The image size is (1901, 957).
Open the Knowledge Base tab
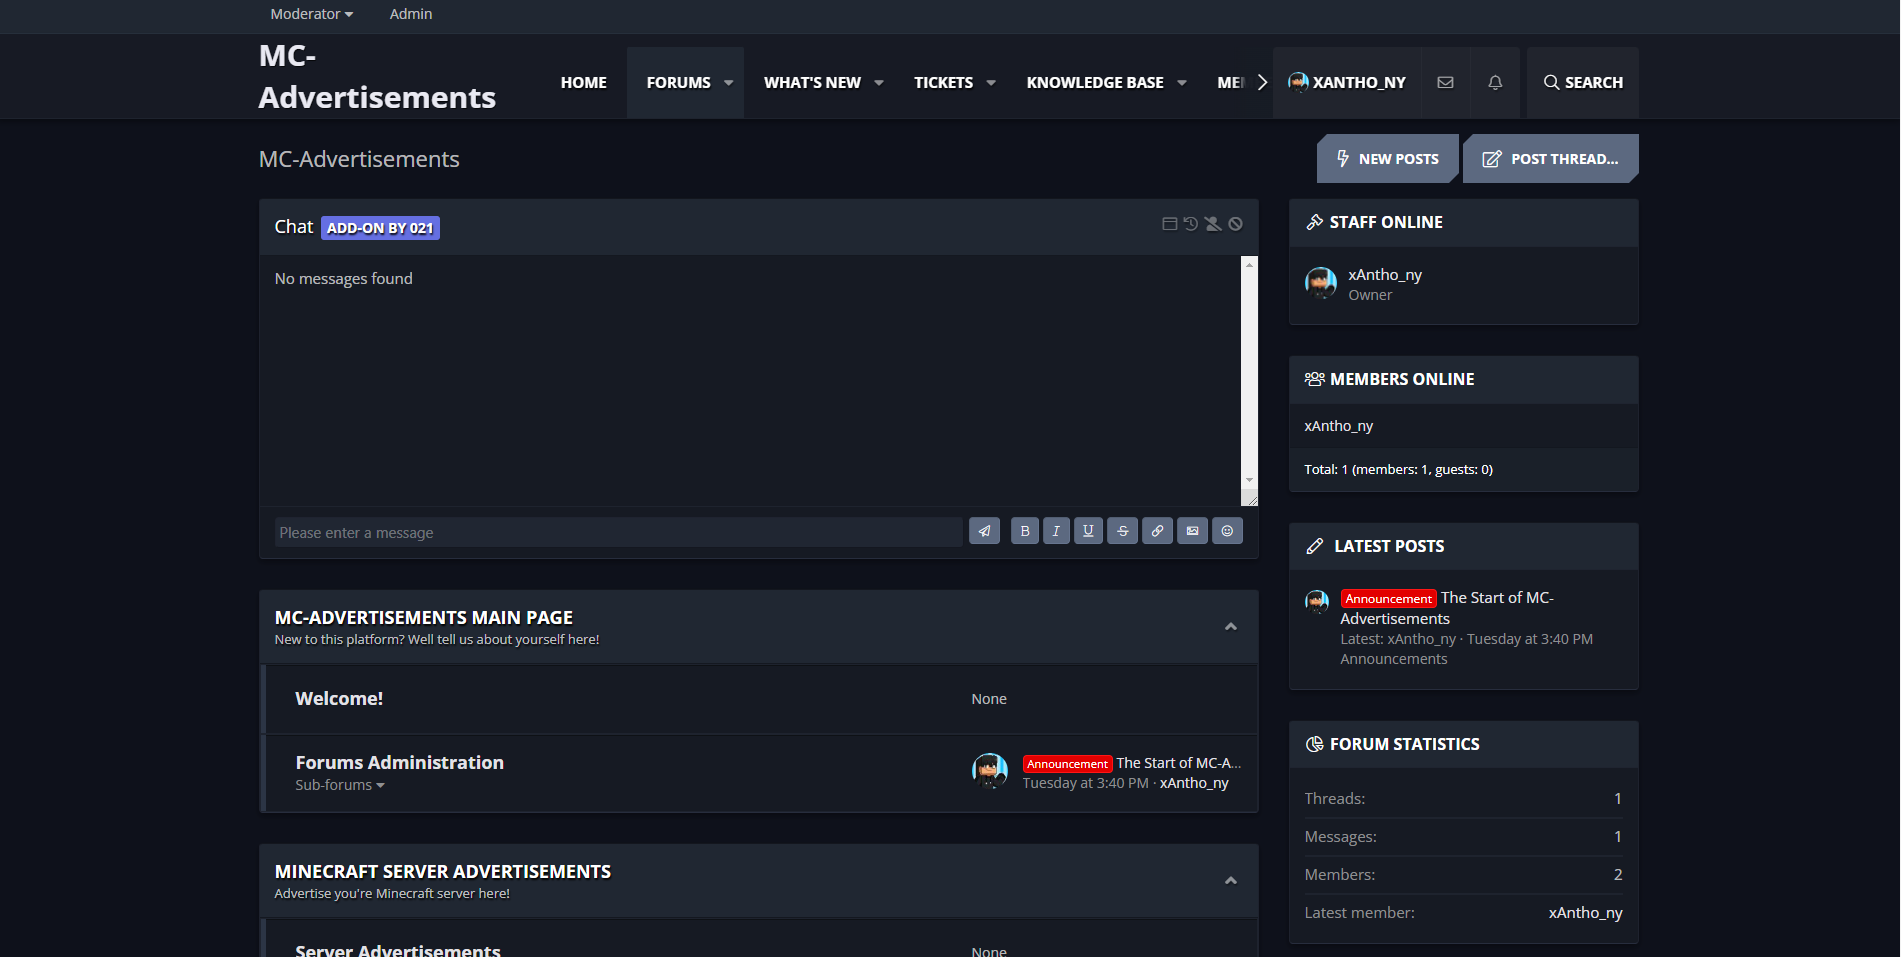pyautogui.click(x=1095, y=83)
